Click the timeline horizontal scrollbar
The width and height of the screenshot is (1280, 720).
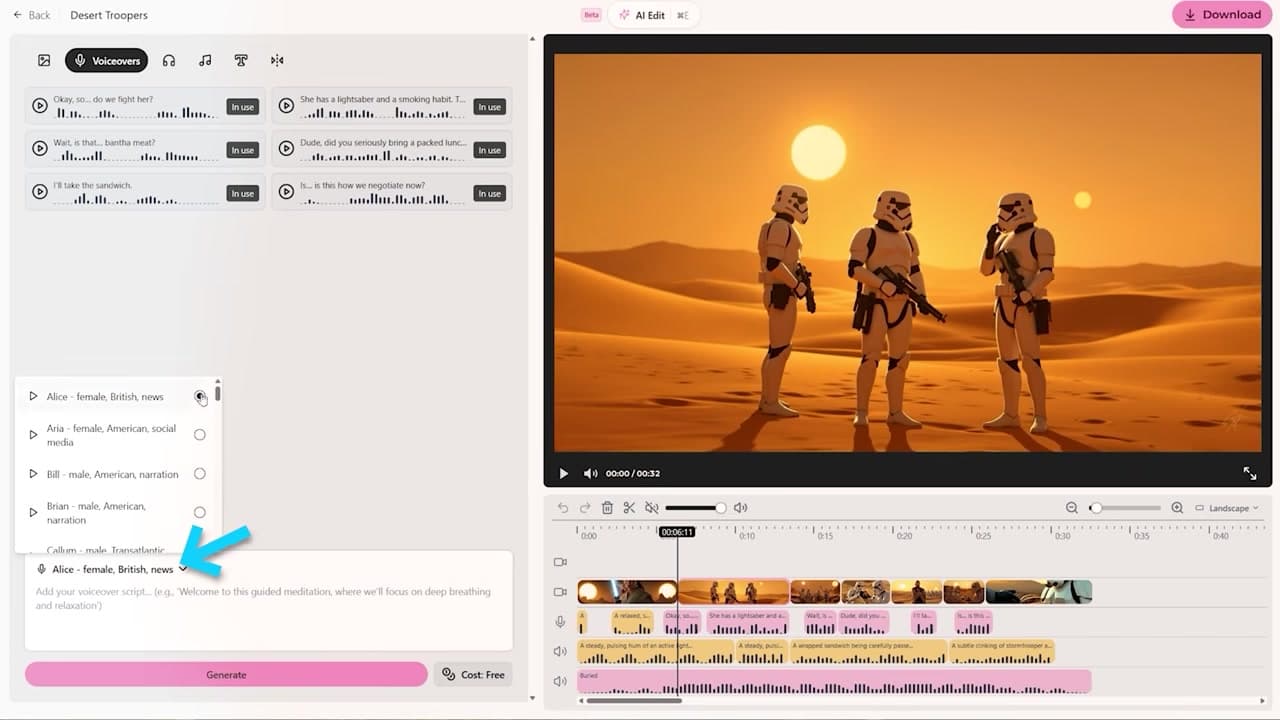pos(634,701)
